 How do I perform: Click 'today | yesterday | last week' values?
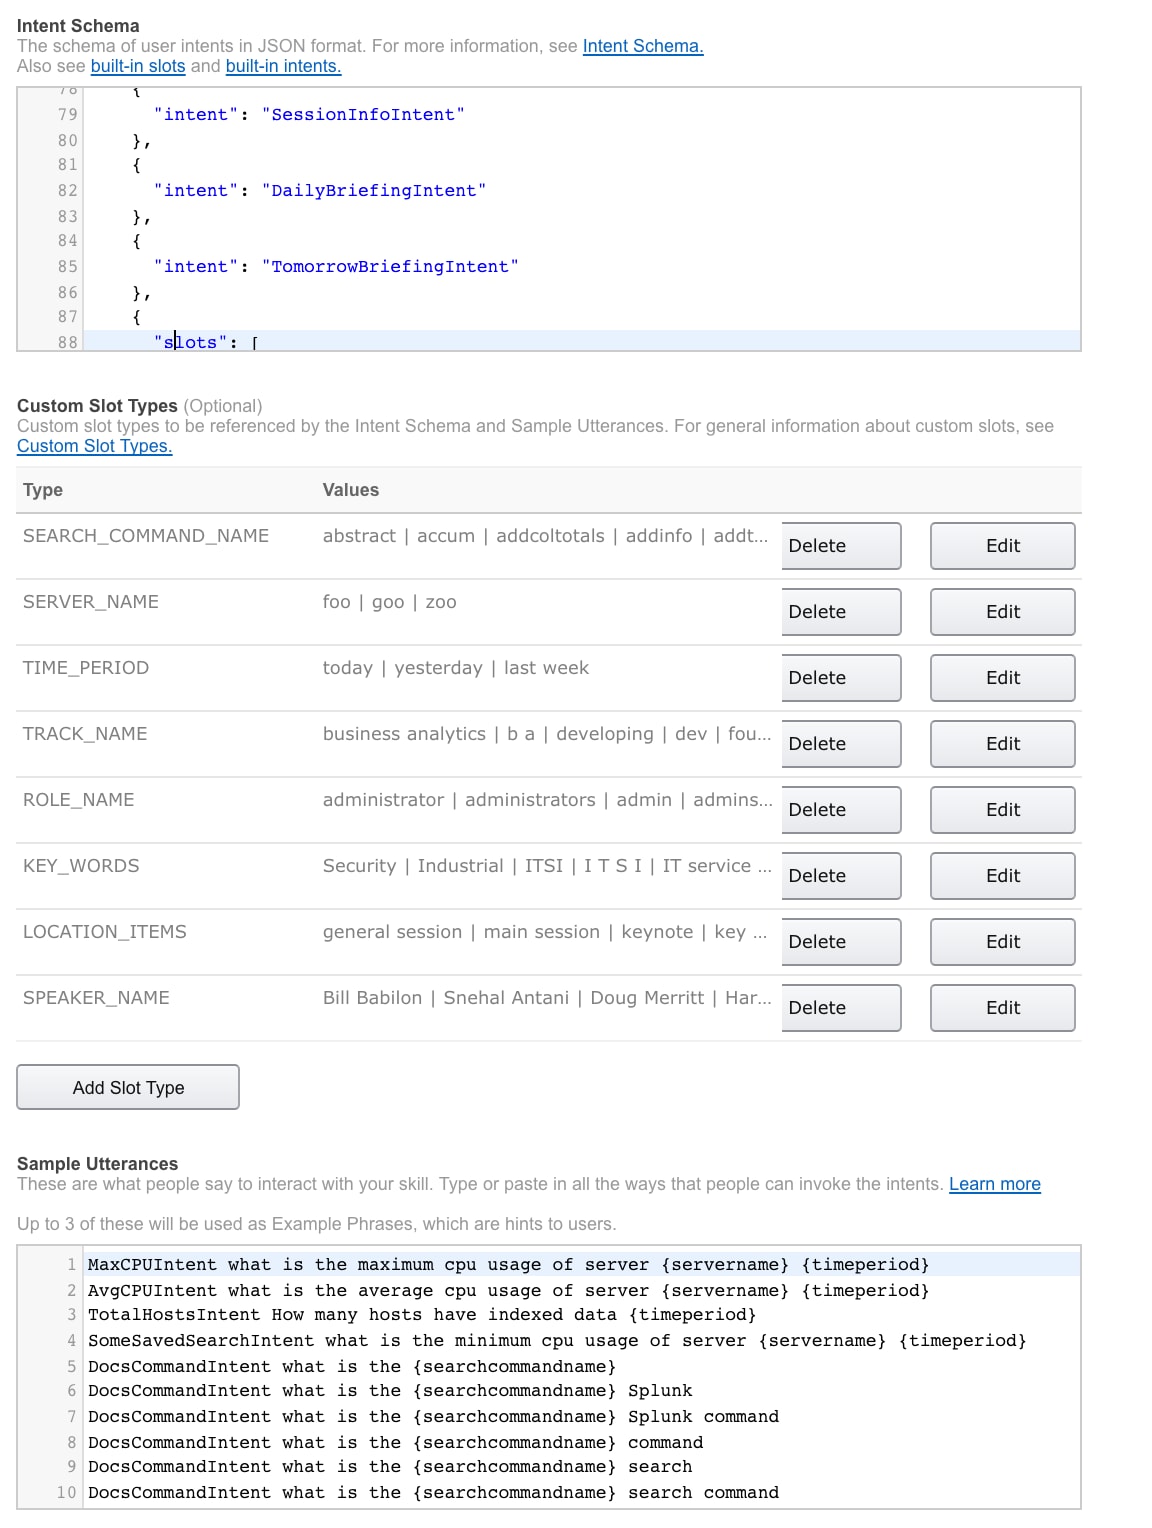pyautogui.click(x=456, y=668)
